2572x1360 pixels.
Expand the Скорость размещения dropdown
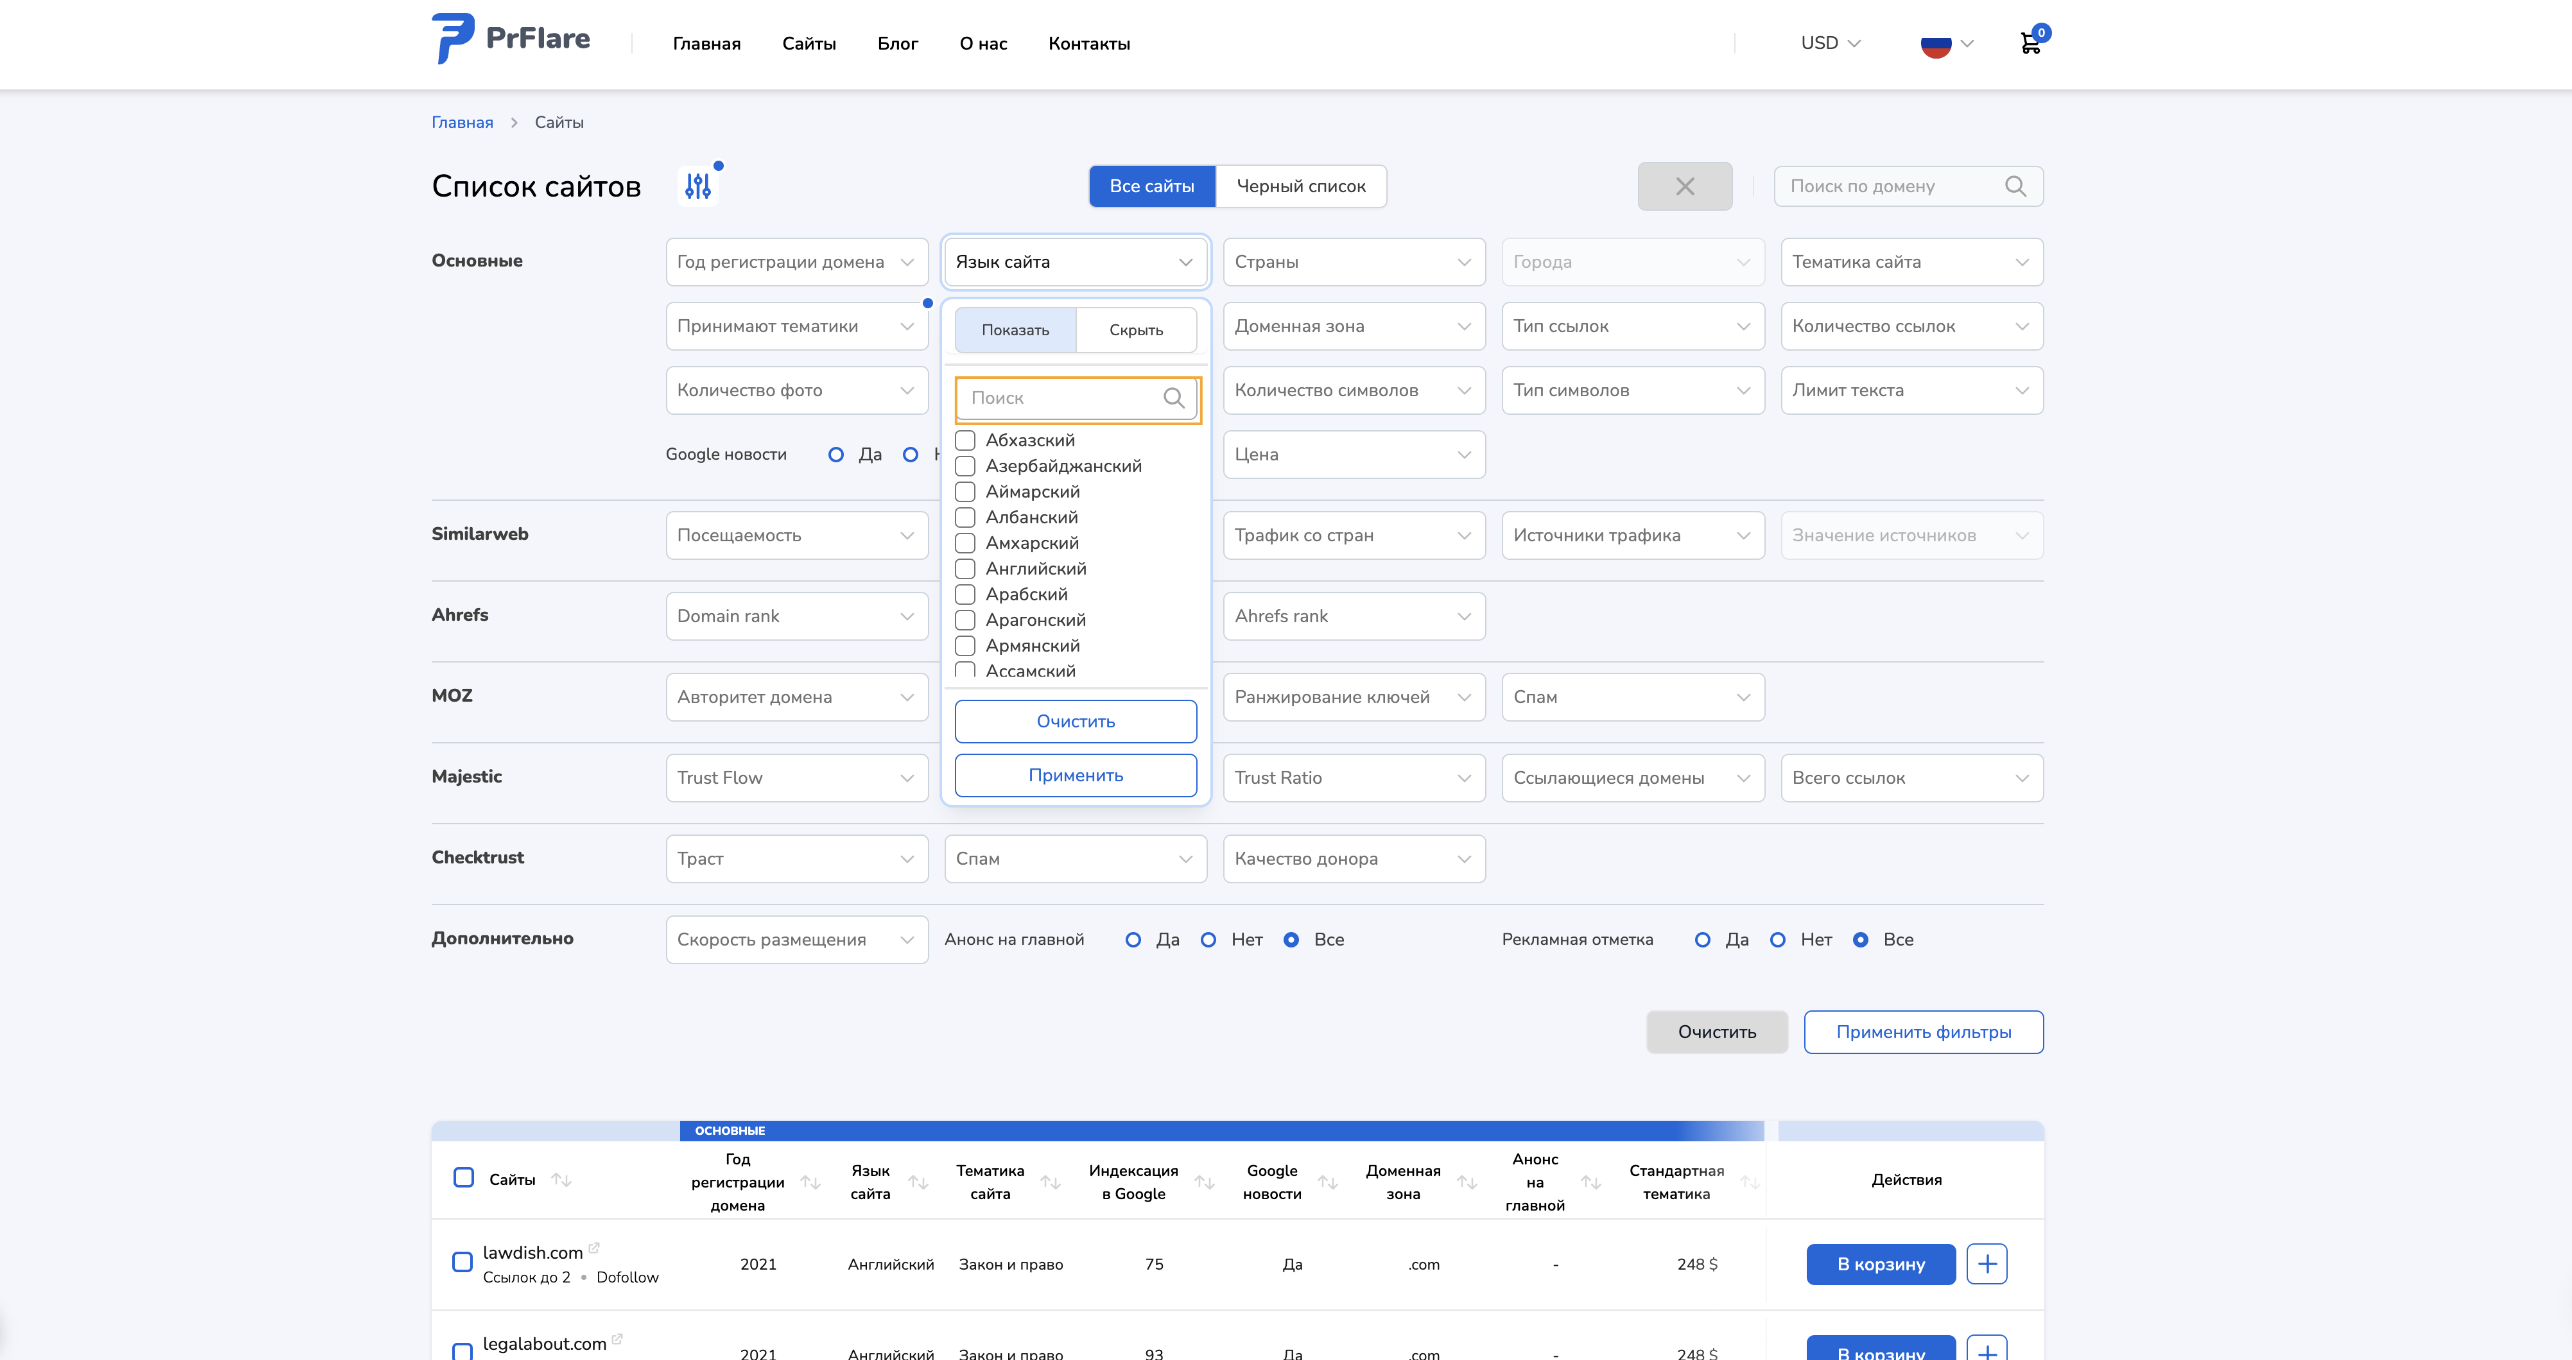click(797, 940)
